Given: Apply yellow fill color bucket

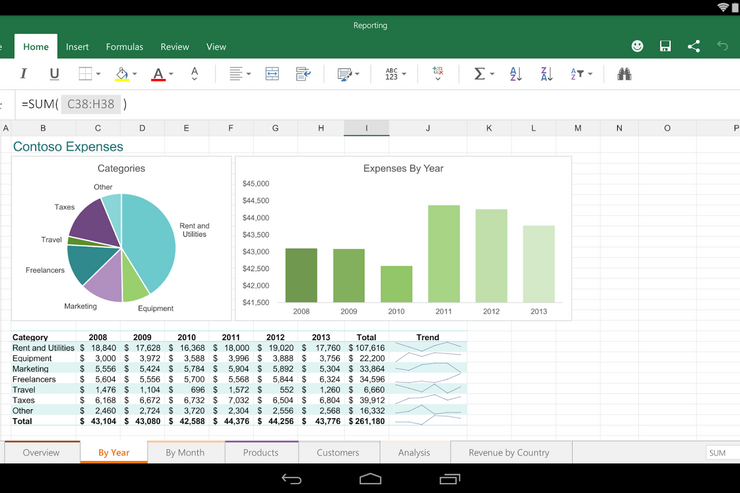Looking at the screenshot, I should (122, 74).
